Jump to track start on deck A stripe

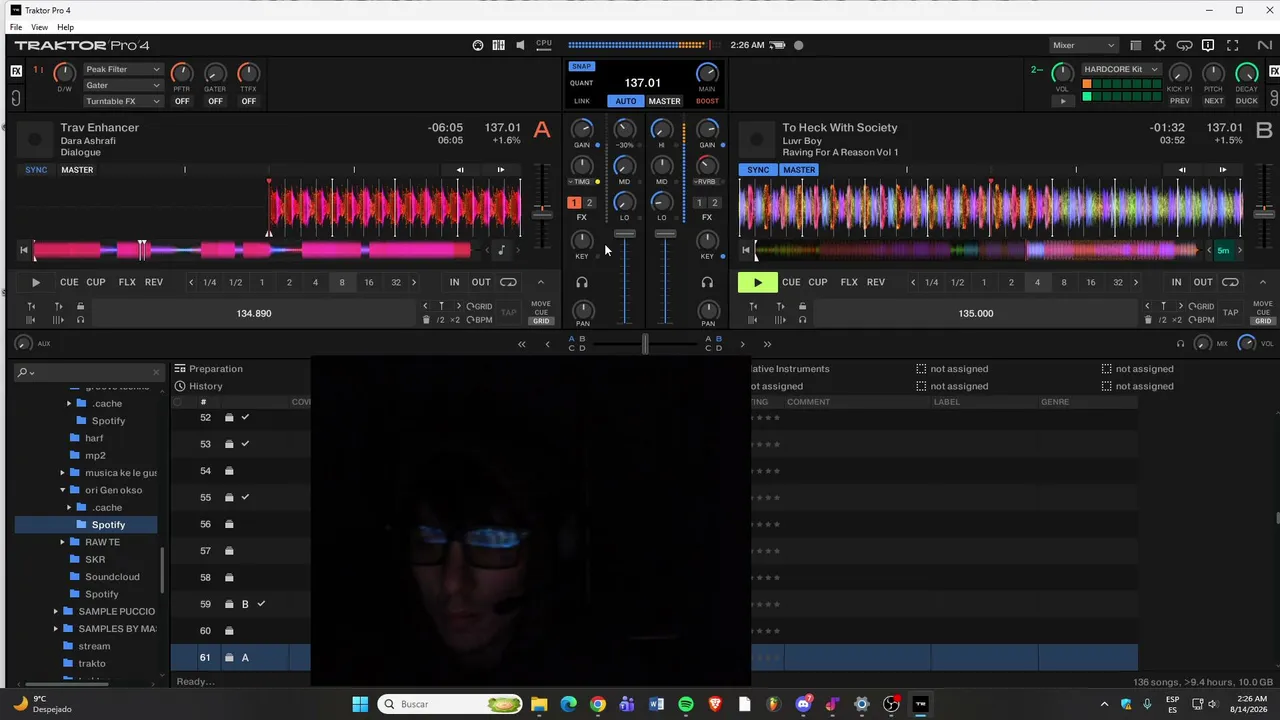coord(24,250)
